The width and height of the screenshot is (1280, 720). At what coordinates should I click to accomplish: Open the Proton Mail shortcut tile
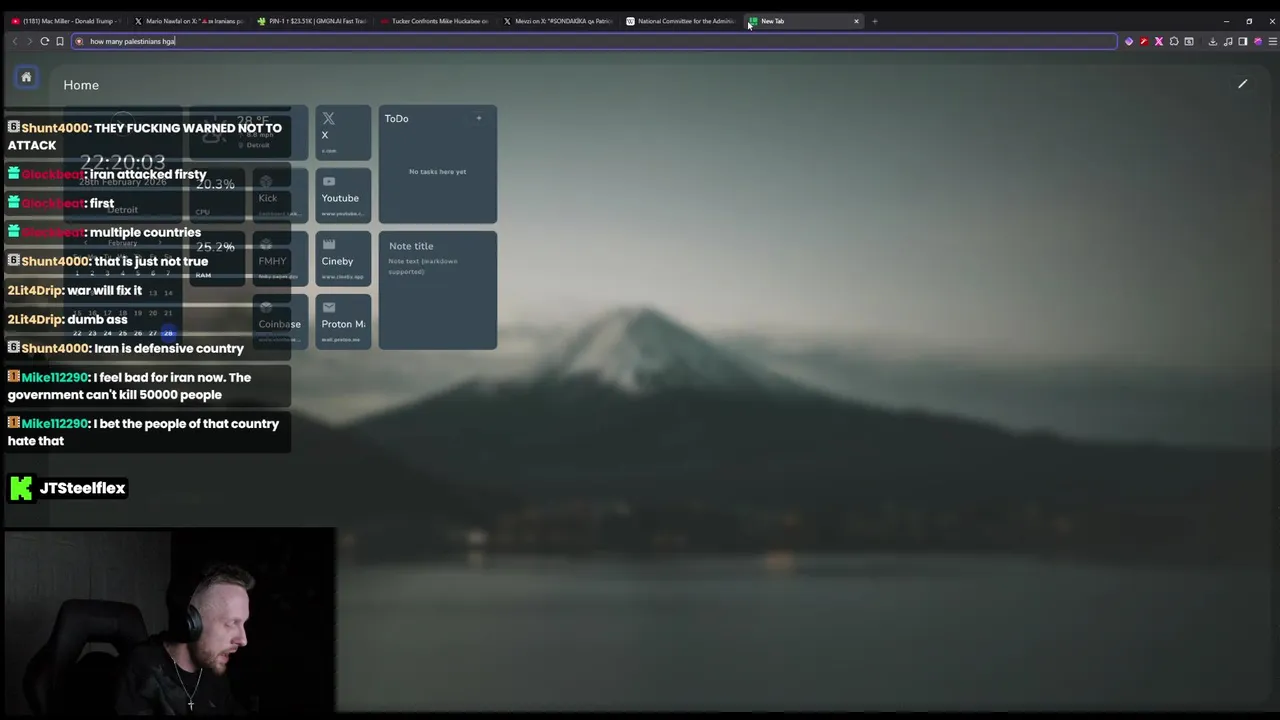tap(343, 322)
